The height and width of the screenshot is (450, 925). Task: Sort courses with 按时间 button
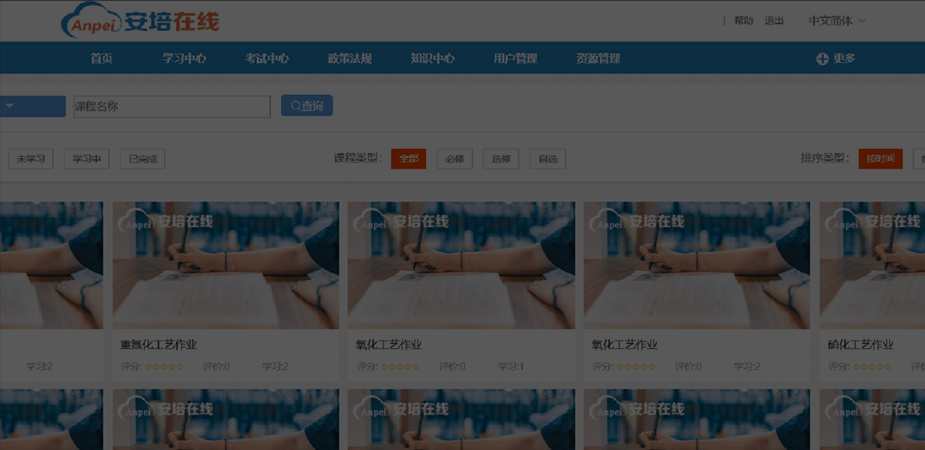coord(881,159)
